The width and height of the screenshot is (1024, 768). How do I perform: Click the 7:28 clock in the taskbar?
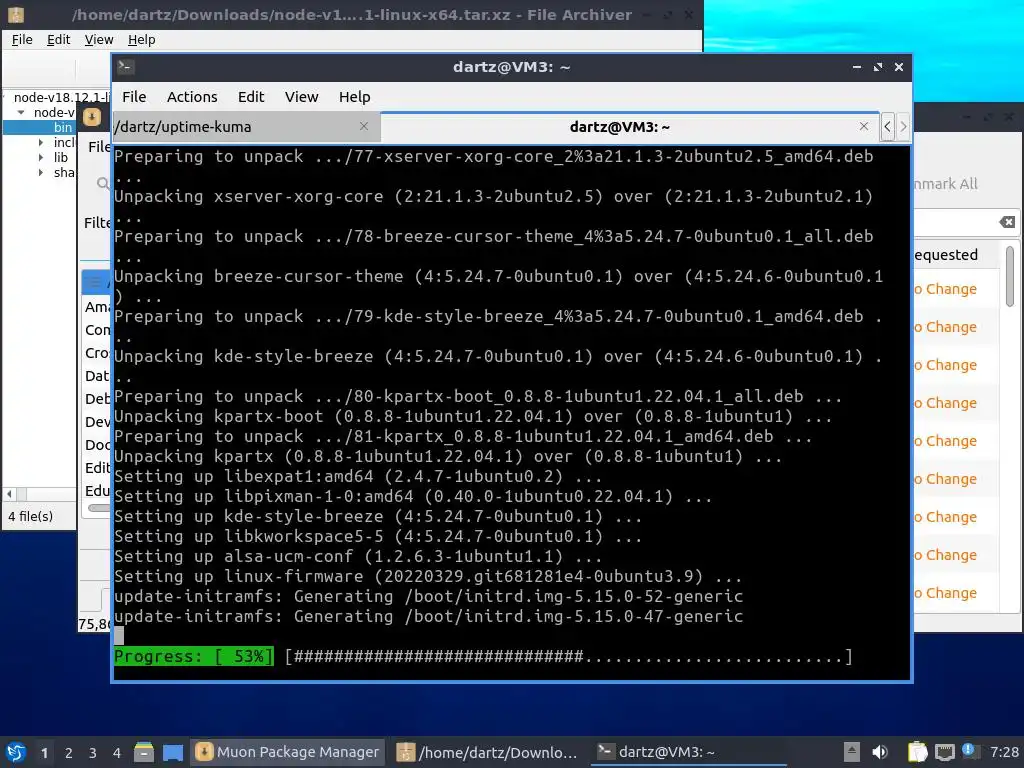[1004, 752]
